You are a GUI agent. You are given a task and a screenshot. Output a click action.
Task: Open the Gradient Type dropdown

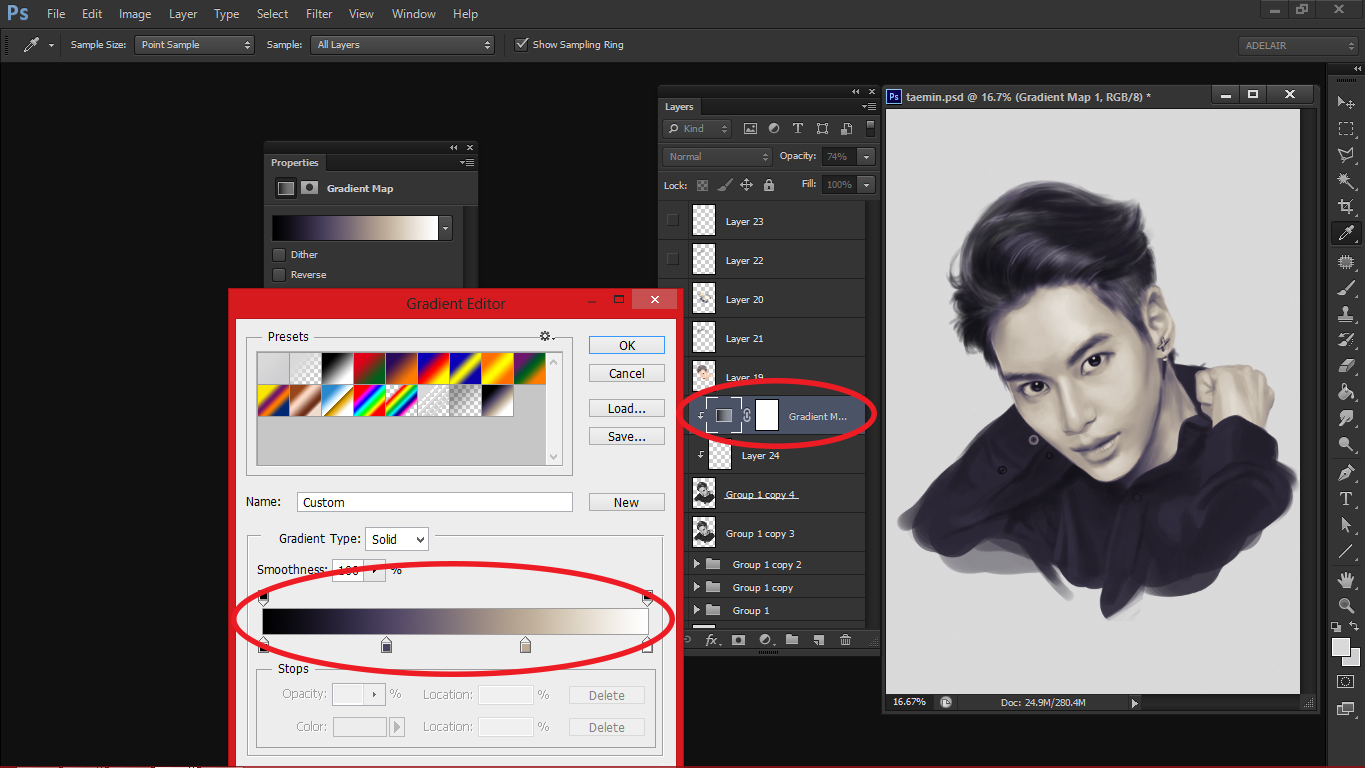(397, 539)
